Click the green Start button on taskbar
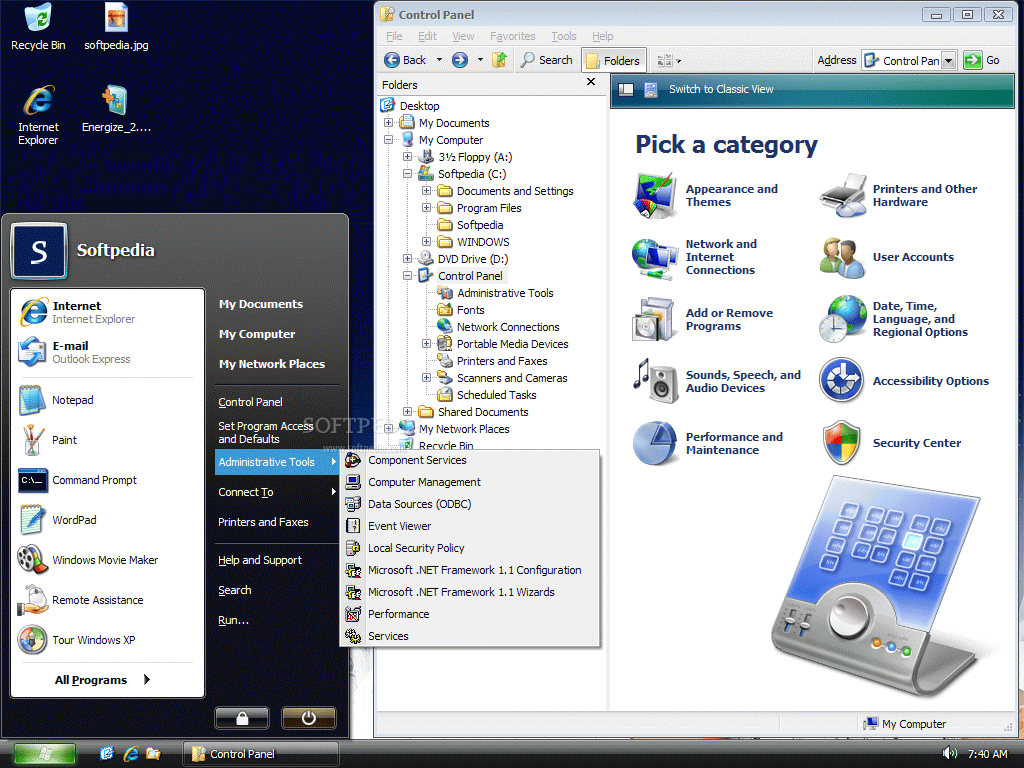1024x768 pixels. click(x=44, y=754)
